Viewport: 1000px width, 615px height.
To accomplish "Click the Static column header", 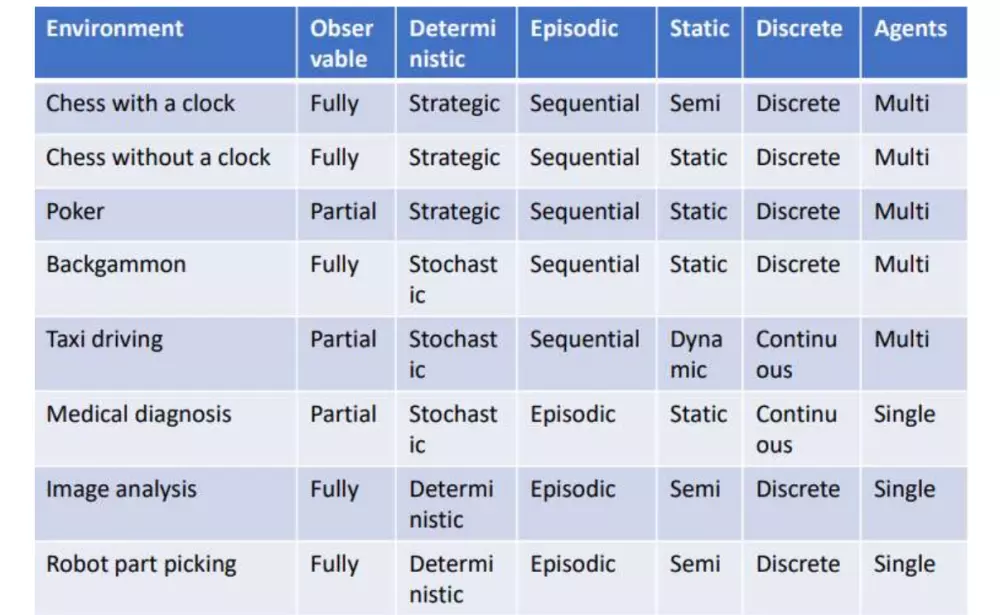I will pyautogui.click(x=699, y=28).
